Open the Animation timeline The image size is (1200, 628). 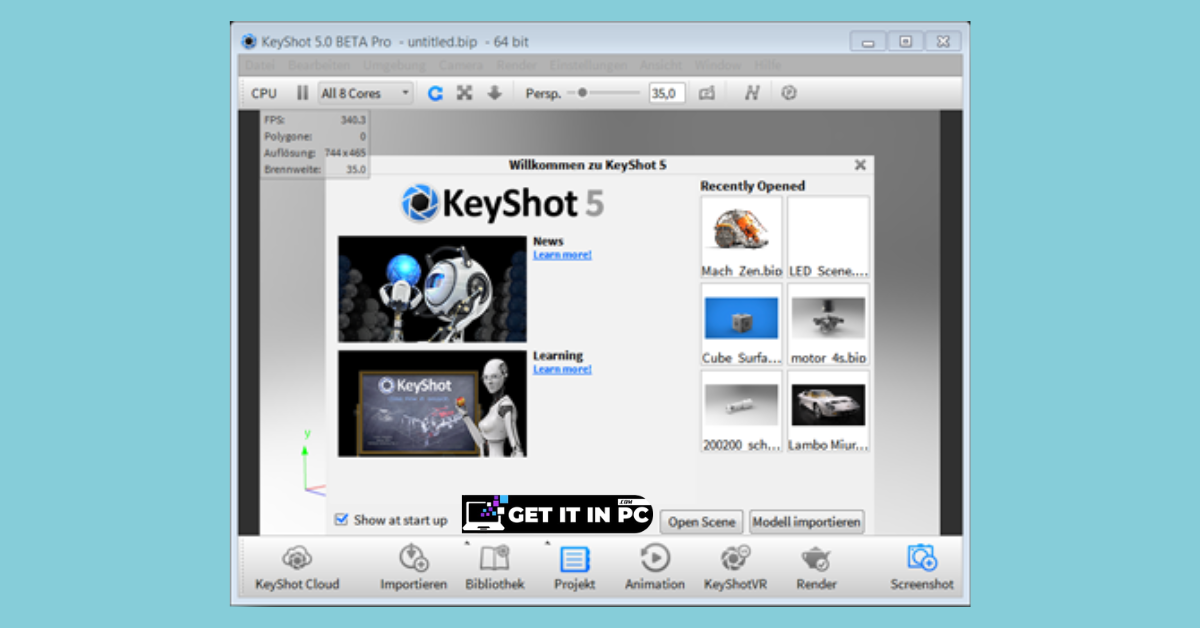tap(655, 568)
